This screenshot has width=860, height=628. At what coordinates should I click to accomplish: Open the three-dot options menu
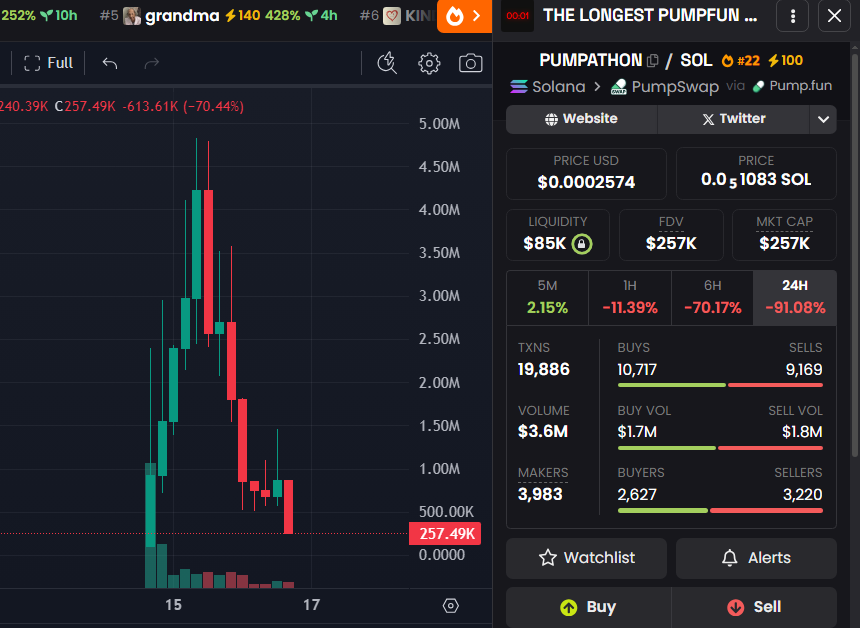pos(793,16)
